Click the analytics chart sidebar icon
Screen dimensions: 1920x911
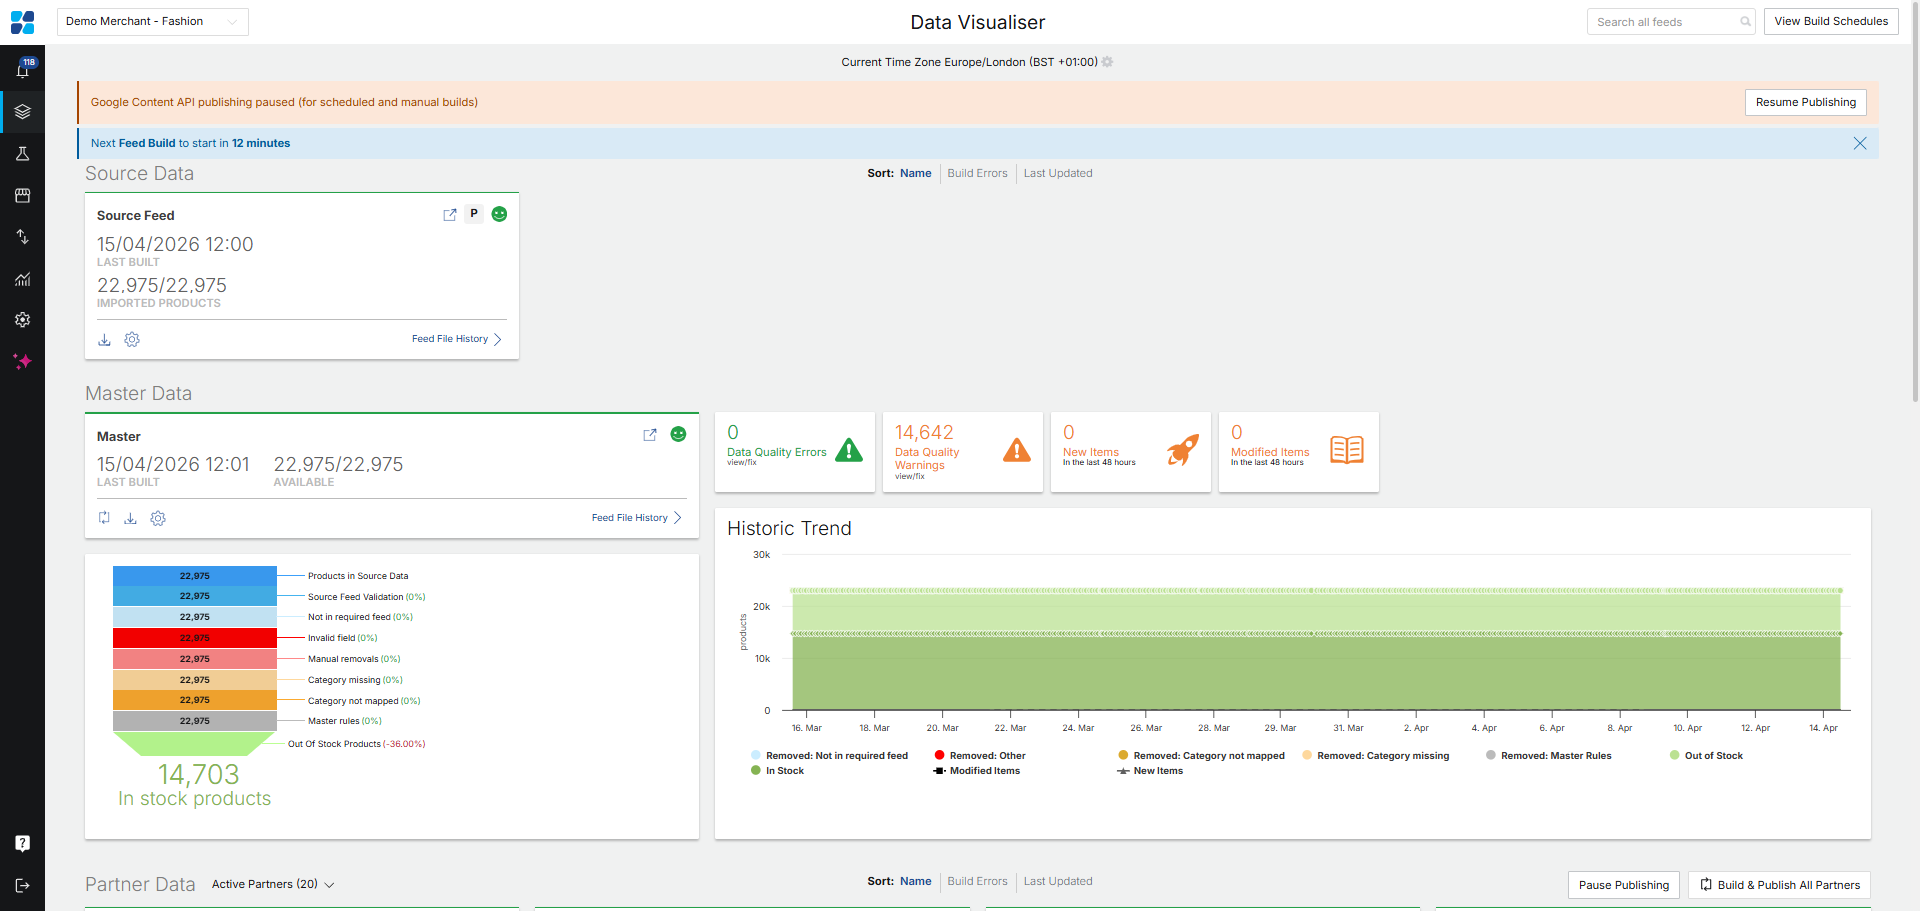coord(22,279)
